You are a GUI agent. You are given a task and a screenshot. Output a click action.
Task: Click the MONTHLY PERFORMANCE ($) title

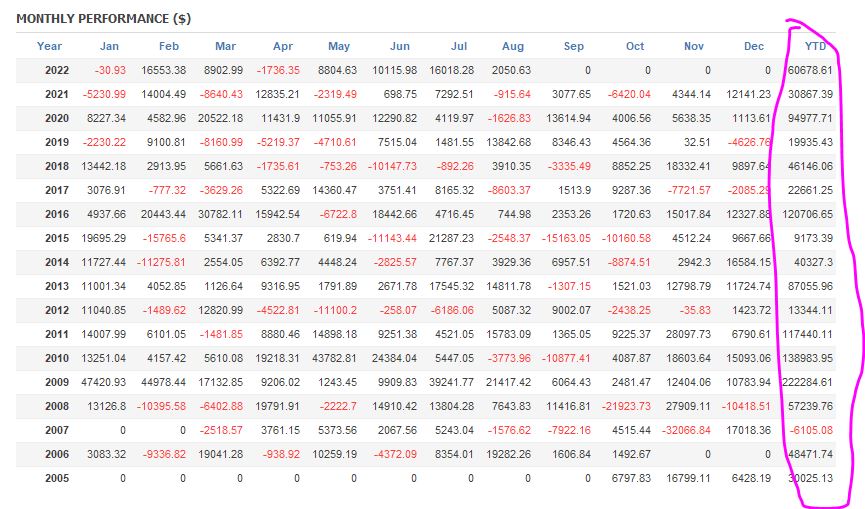pyautogui.click(x=104, y=19)
